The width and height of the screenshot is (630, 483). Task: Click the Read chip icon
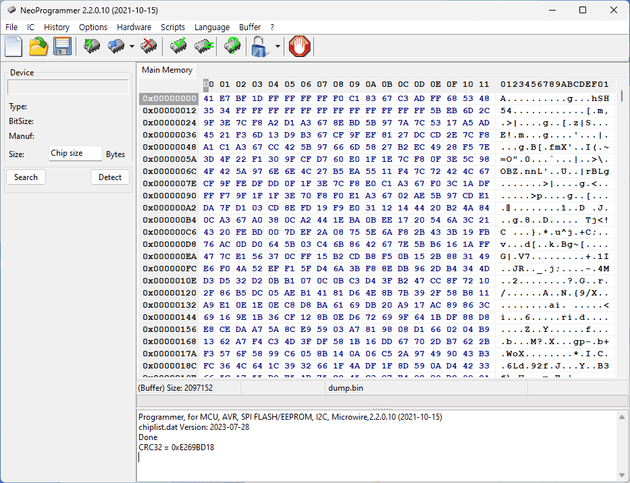click(92, 46)
